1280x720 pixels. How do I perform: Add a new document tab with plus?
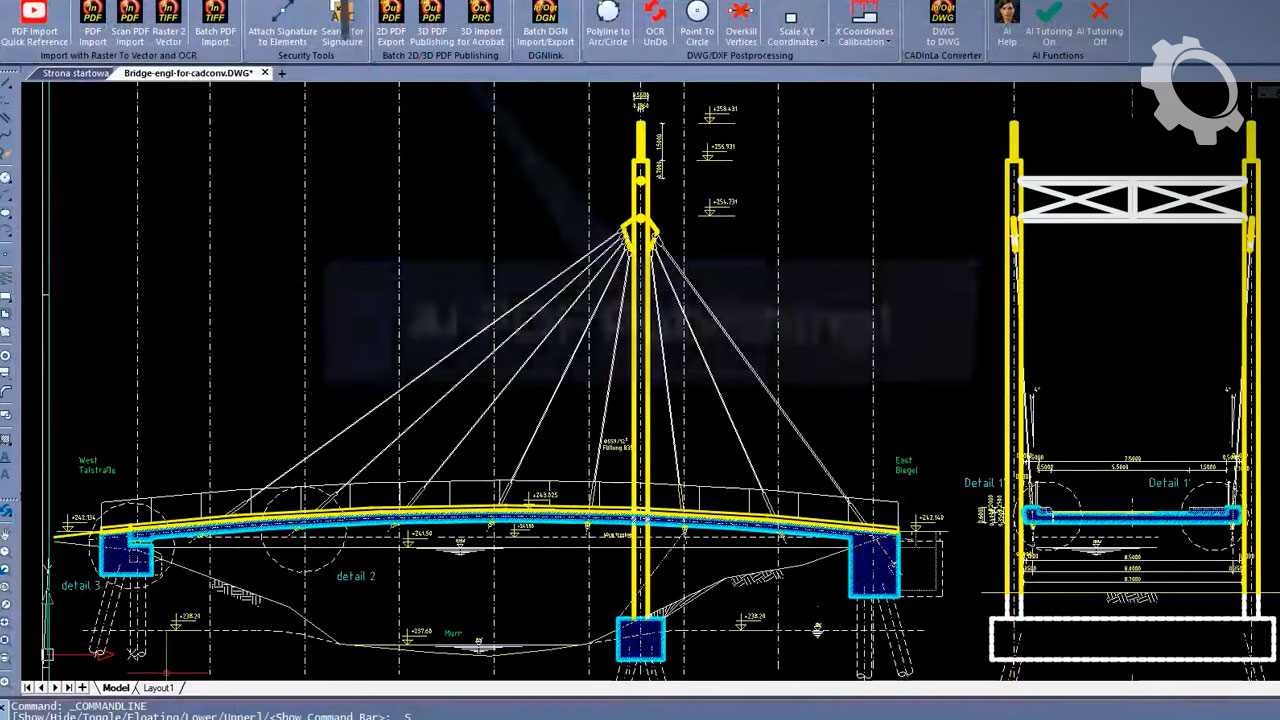point(282,74)
